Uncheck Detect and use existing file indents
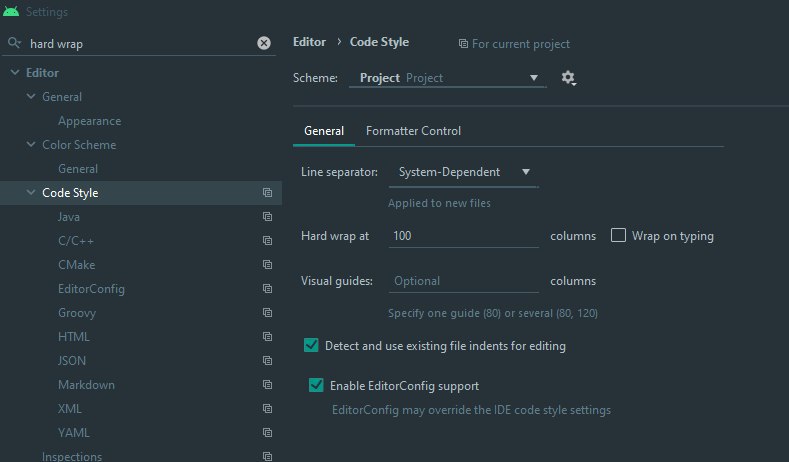The width and height of the screenshot is (789, 462). point(311,345)
